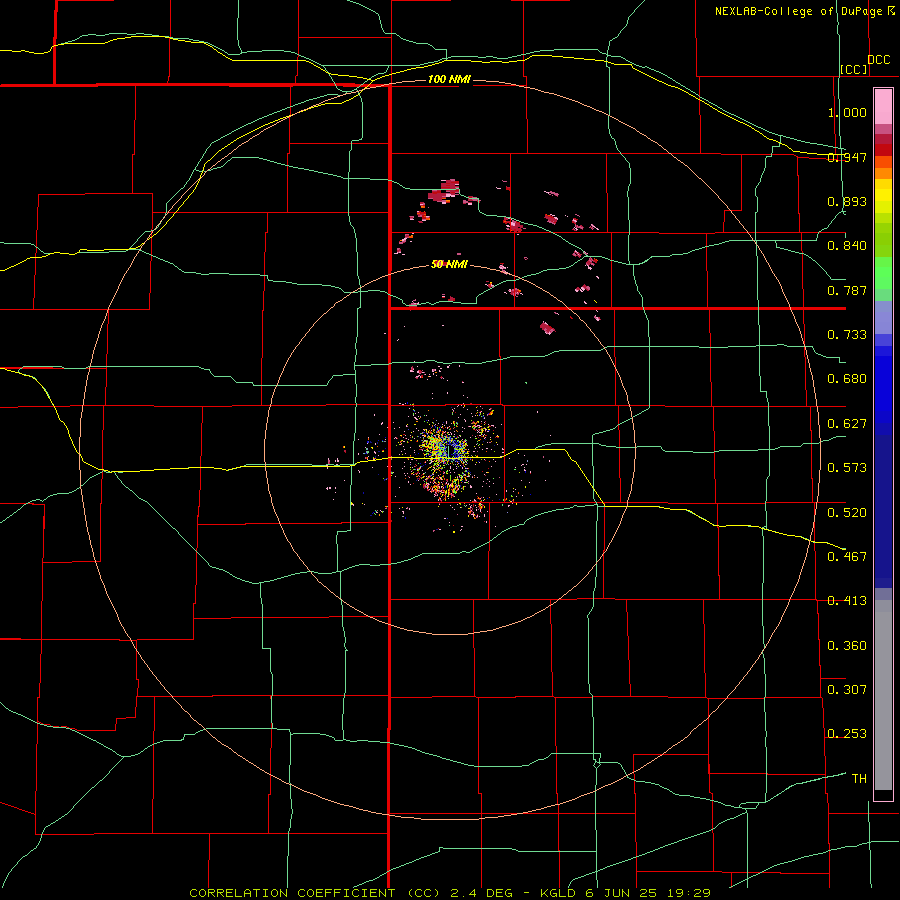Image resolution: width=900 pixels, height=900 pixels.
Task: Click the 1.000 scale value
Action: 847,112
